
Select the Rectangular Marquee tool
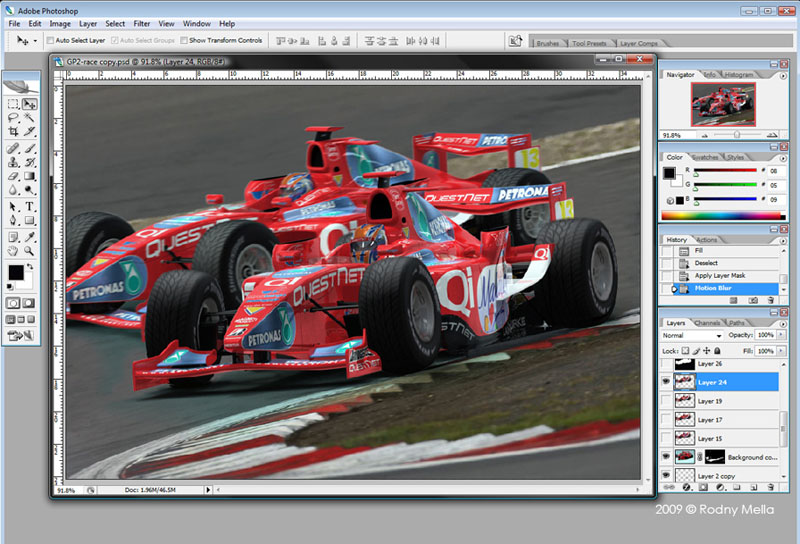(x=13, y=103)
